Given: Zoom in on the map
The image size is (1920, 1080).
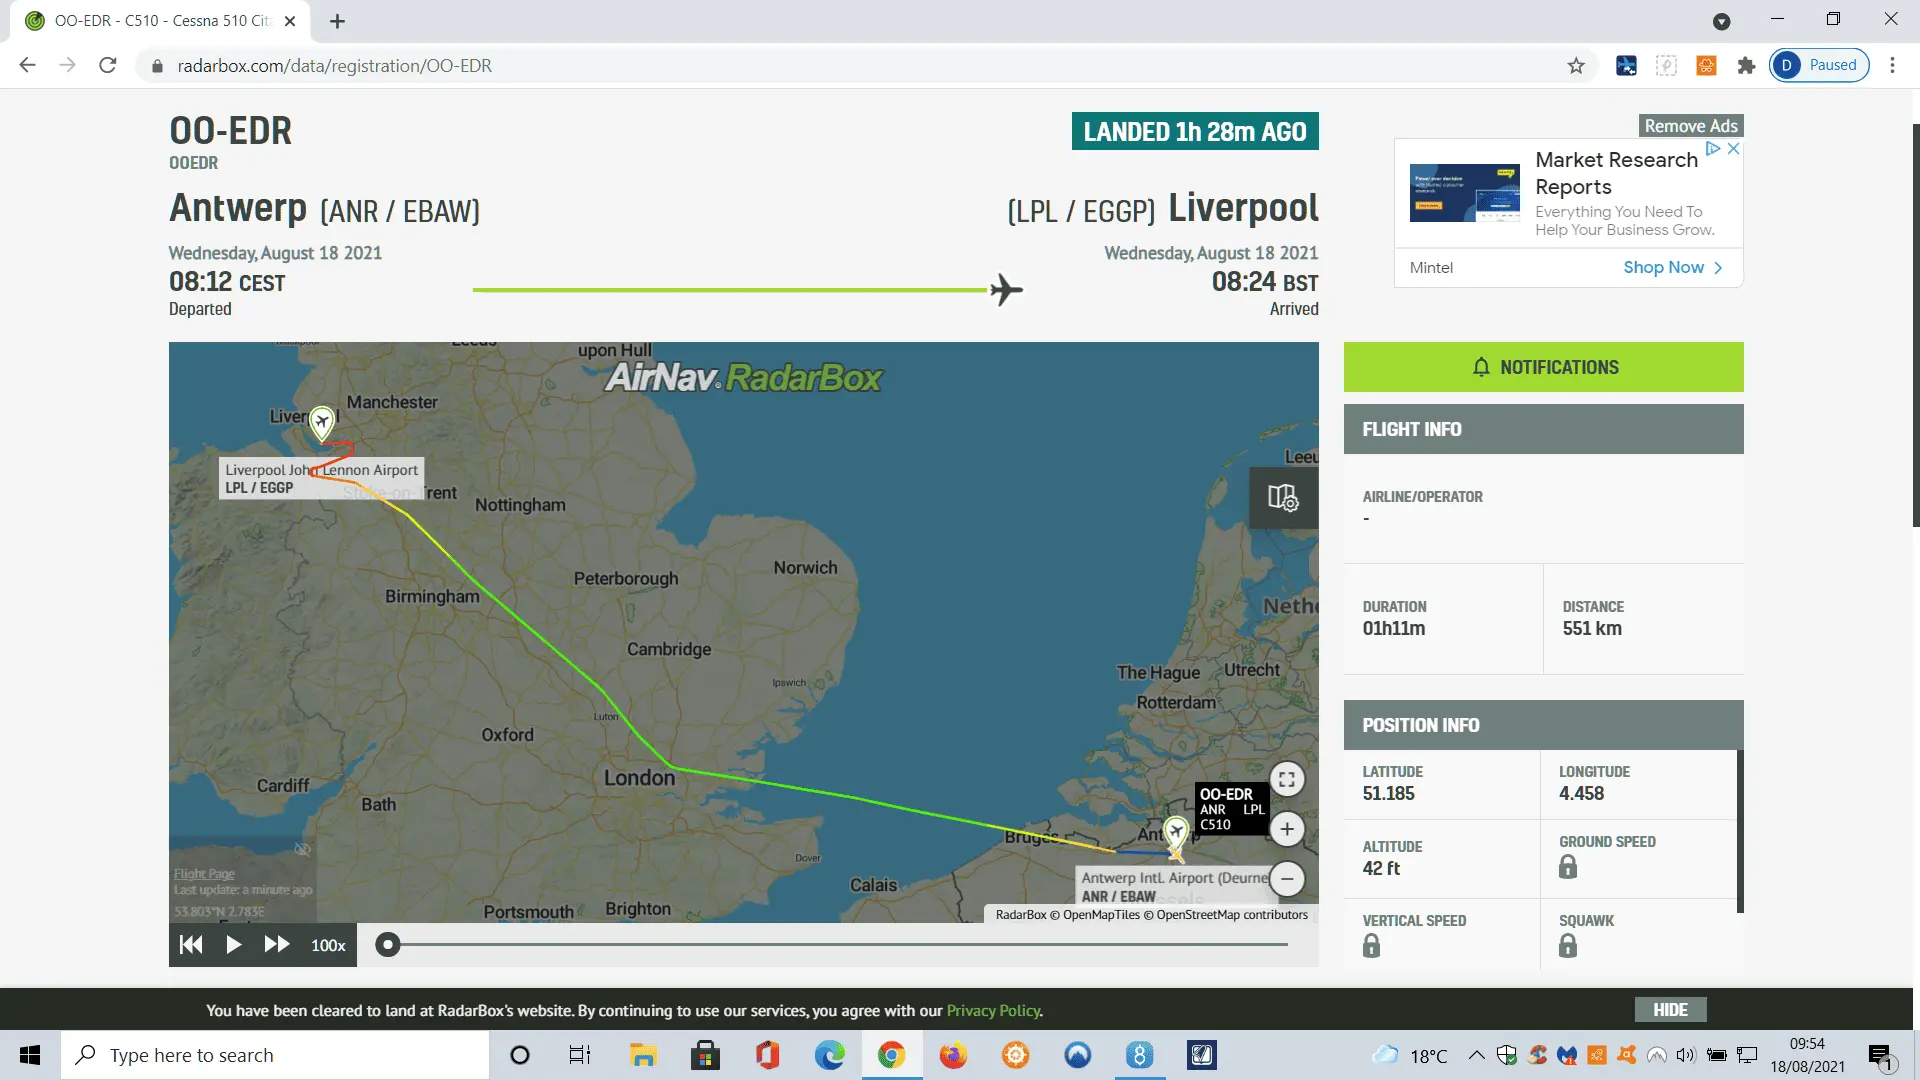Looking at the screenshot, I should (x=1287, y=829).
